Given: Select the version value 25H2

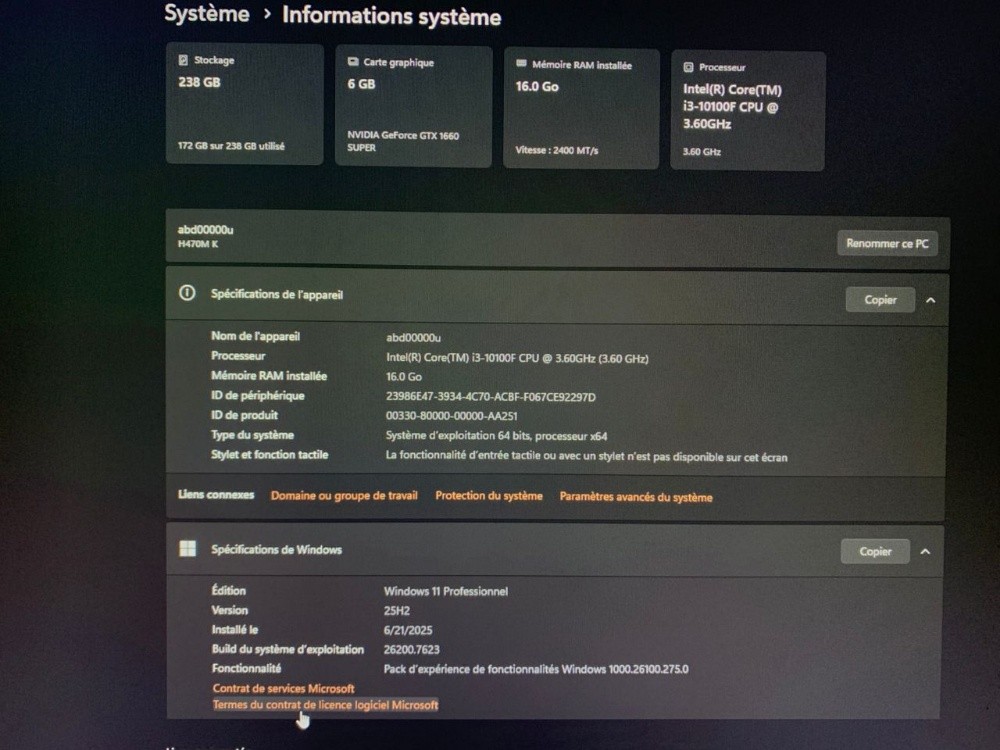Looking at the screenshot, I should point(397,610).
